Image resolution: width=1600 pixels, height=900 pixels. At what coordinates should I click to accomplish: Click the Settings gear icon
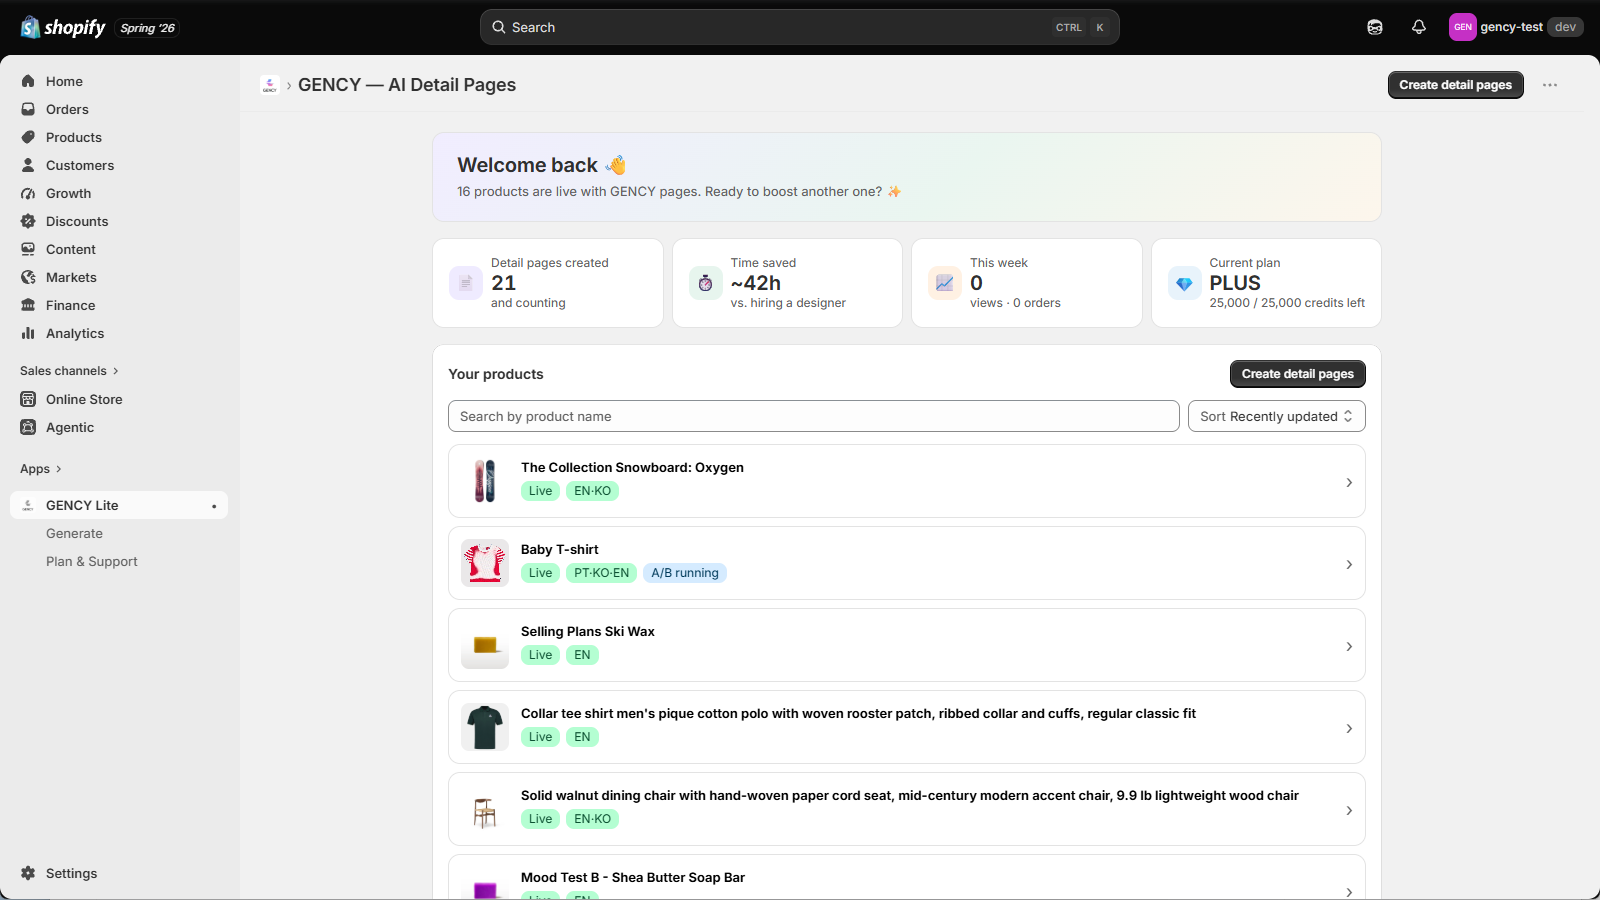coord(28,873)
